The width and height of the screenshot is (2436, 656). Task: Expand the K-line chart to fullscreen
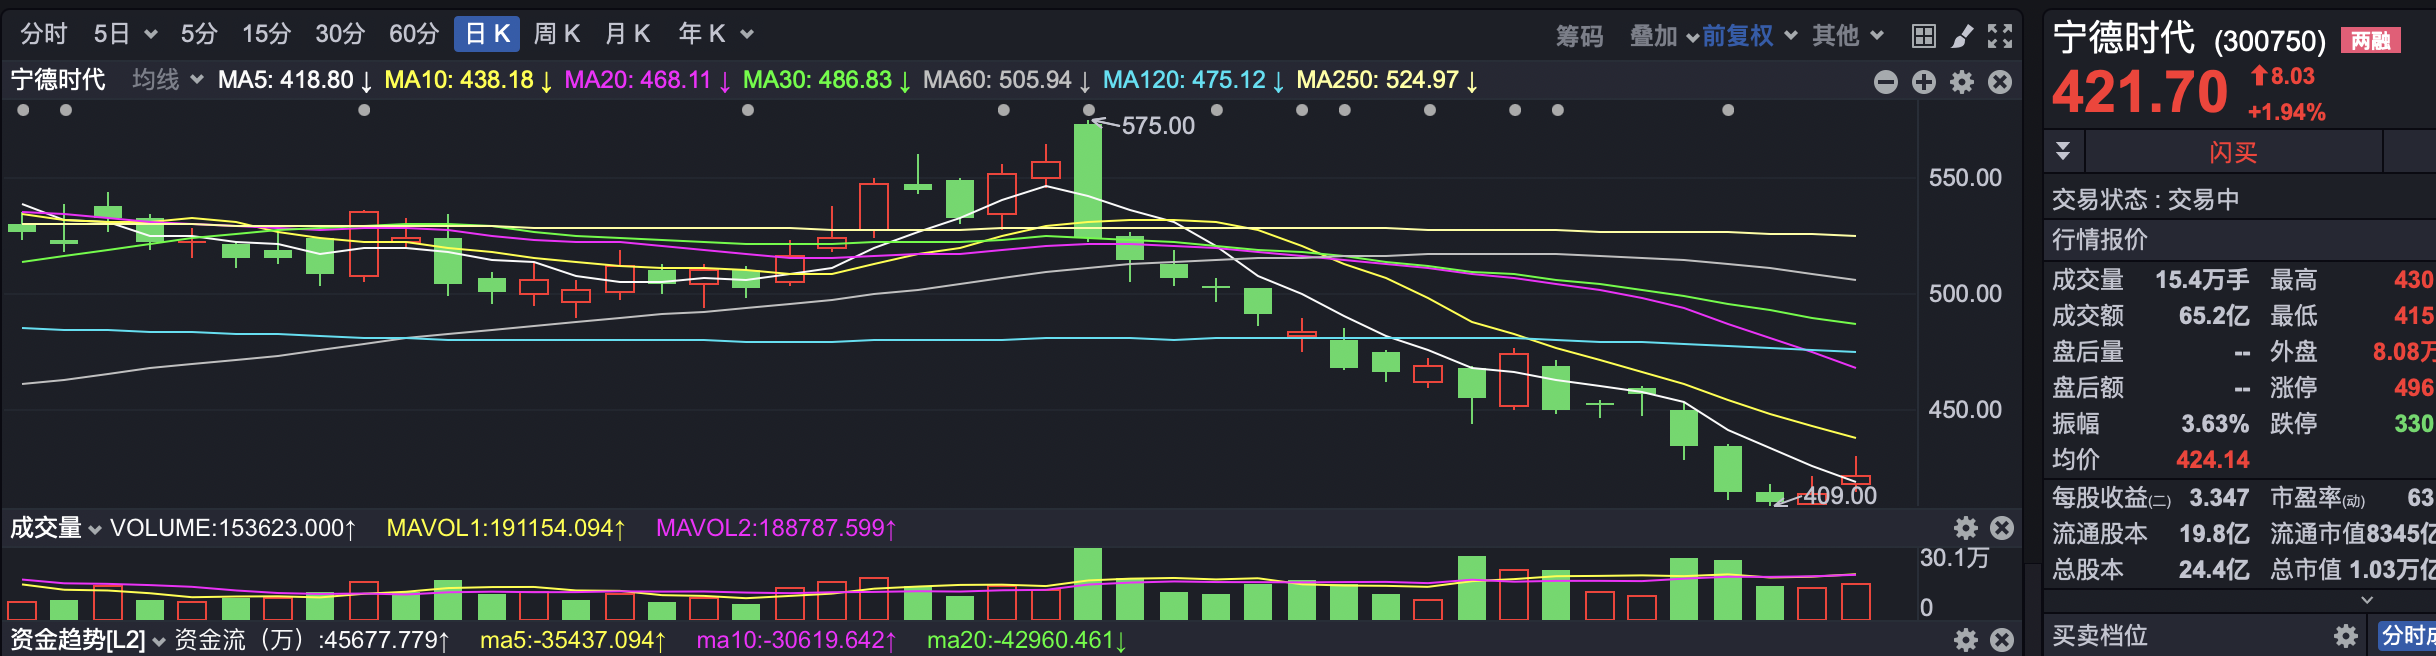pyautogui.click(x=2000, y=36)
